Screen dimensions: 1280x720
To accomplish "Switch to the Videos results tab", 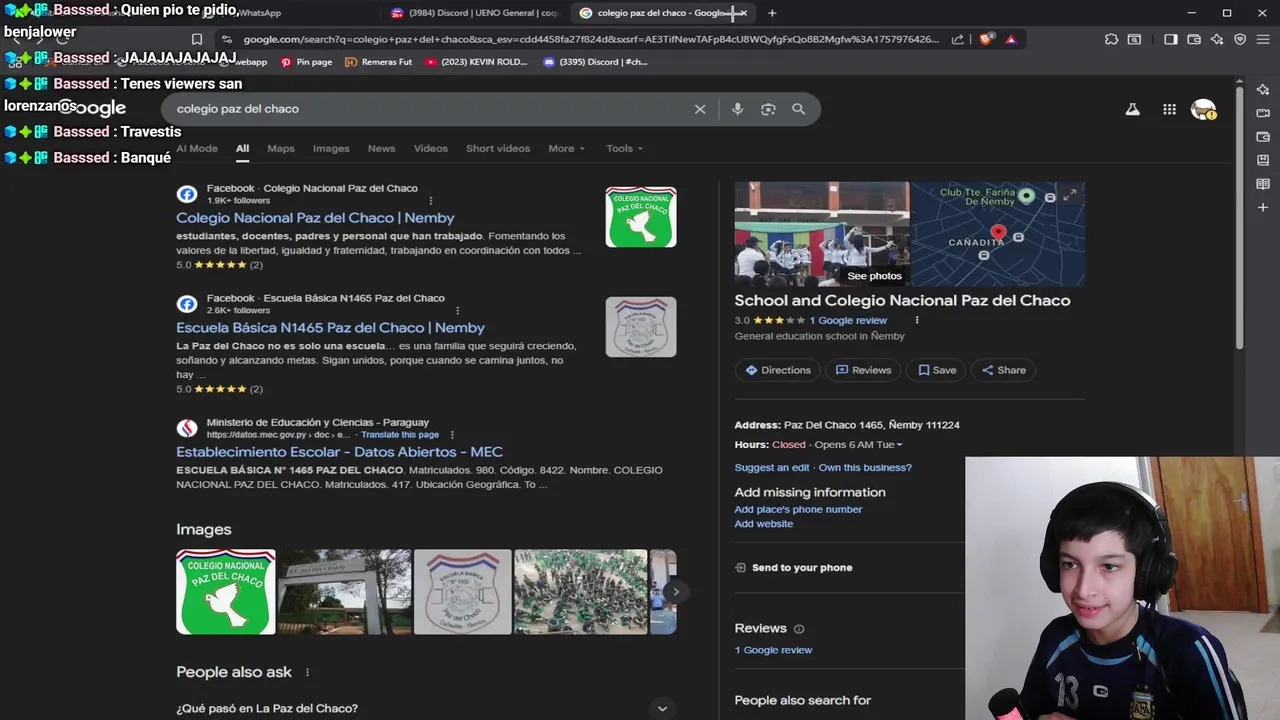I will pyautogui.click(x=431, y=148).
